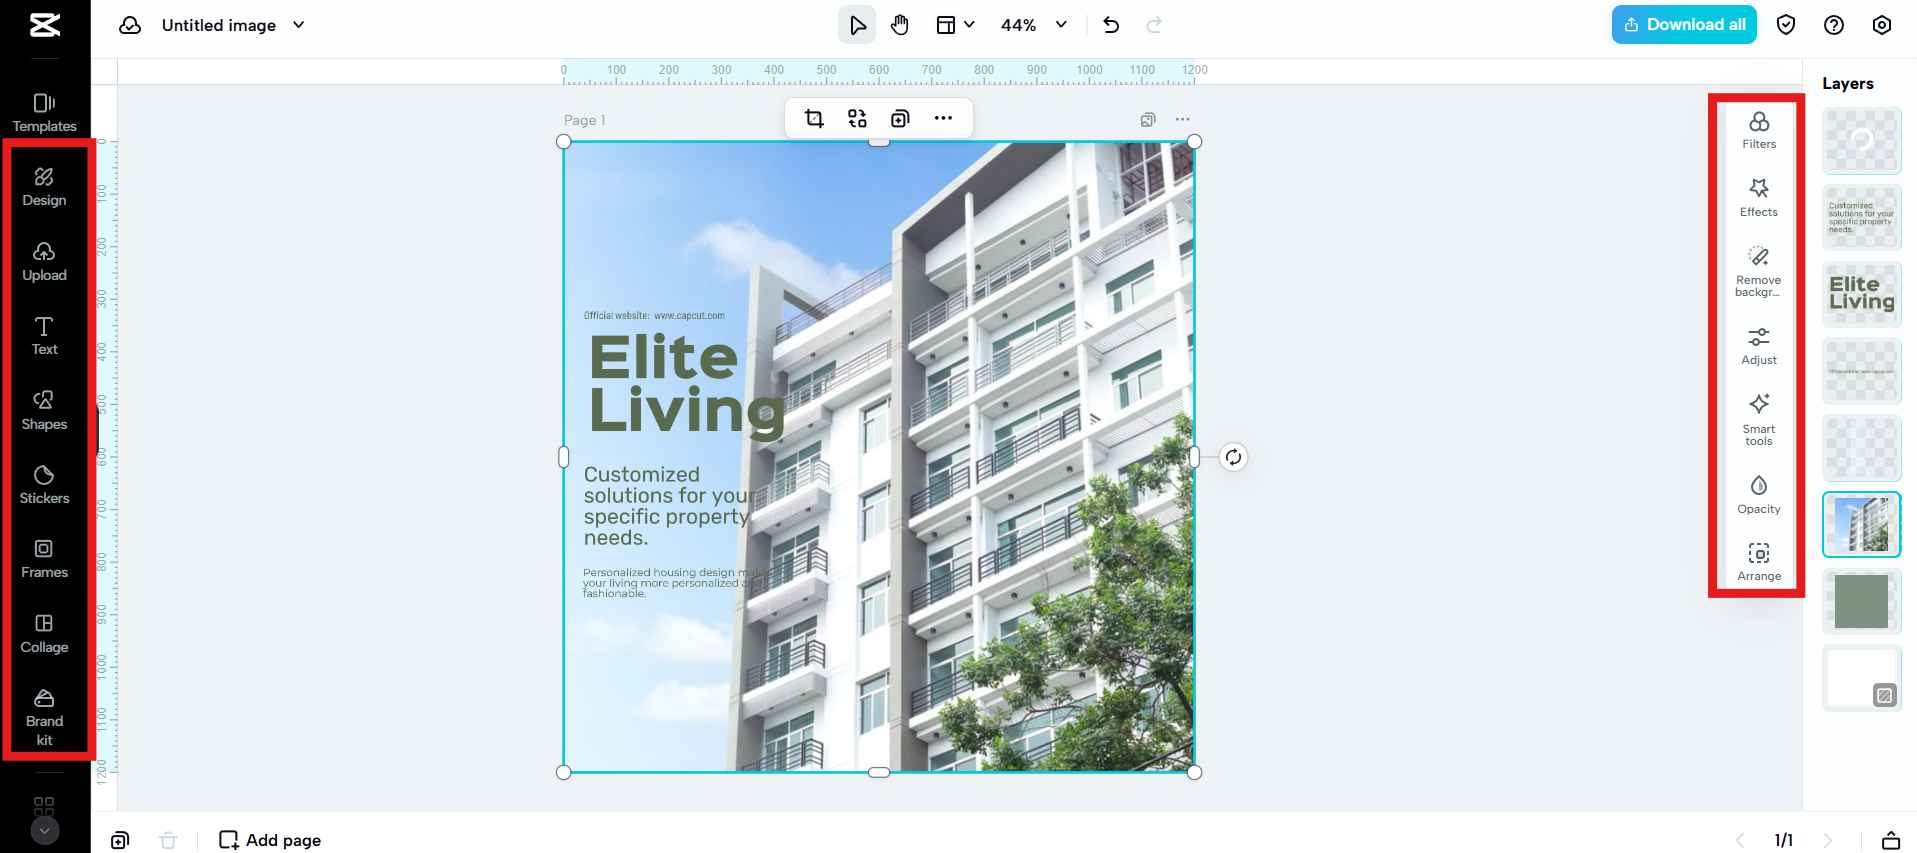Open Smart tools
Screen dimensions: 1917x853
[x=1758, y=419]
